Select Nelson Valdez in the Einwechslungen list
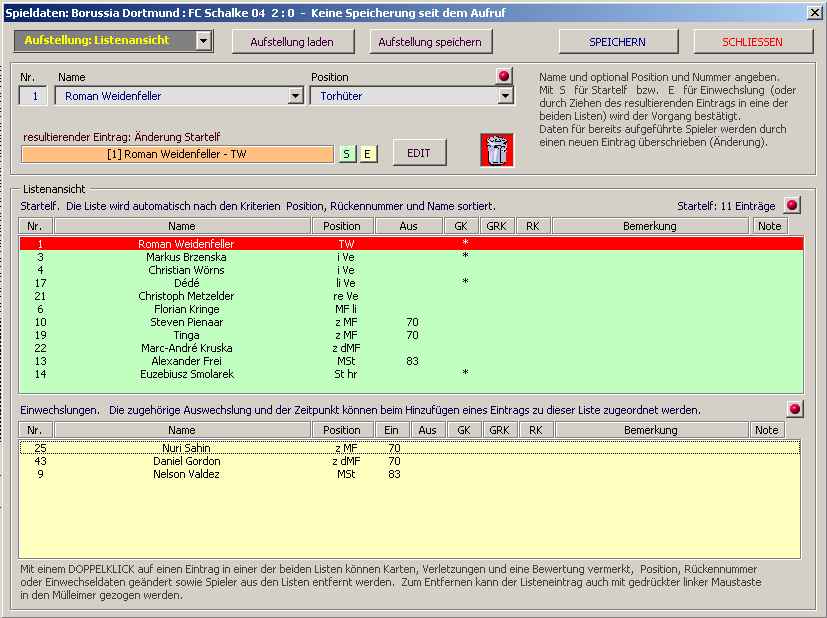827x618 pixels. pos(410,474)
